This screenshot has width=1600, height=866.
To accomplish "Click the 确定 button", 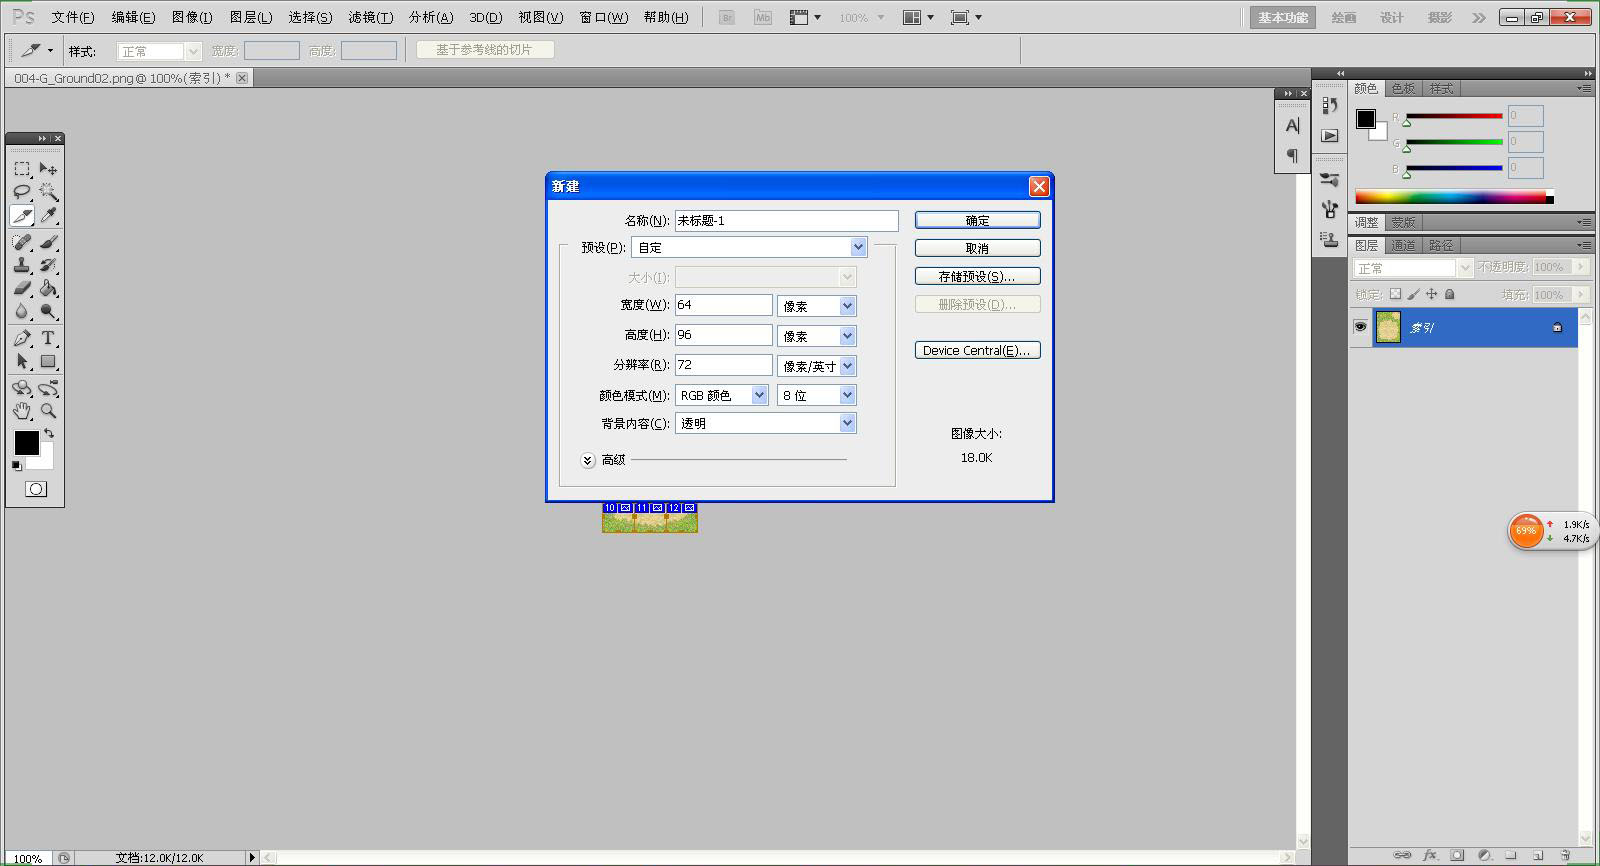I will [978, 220].
